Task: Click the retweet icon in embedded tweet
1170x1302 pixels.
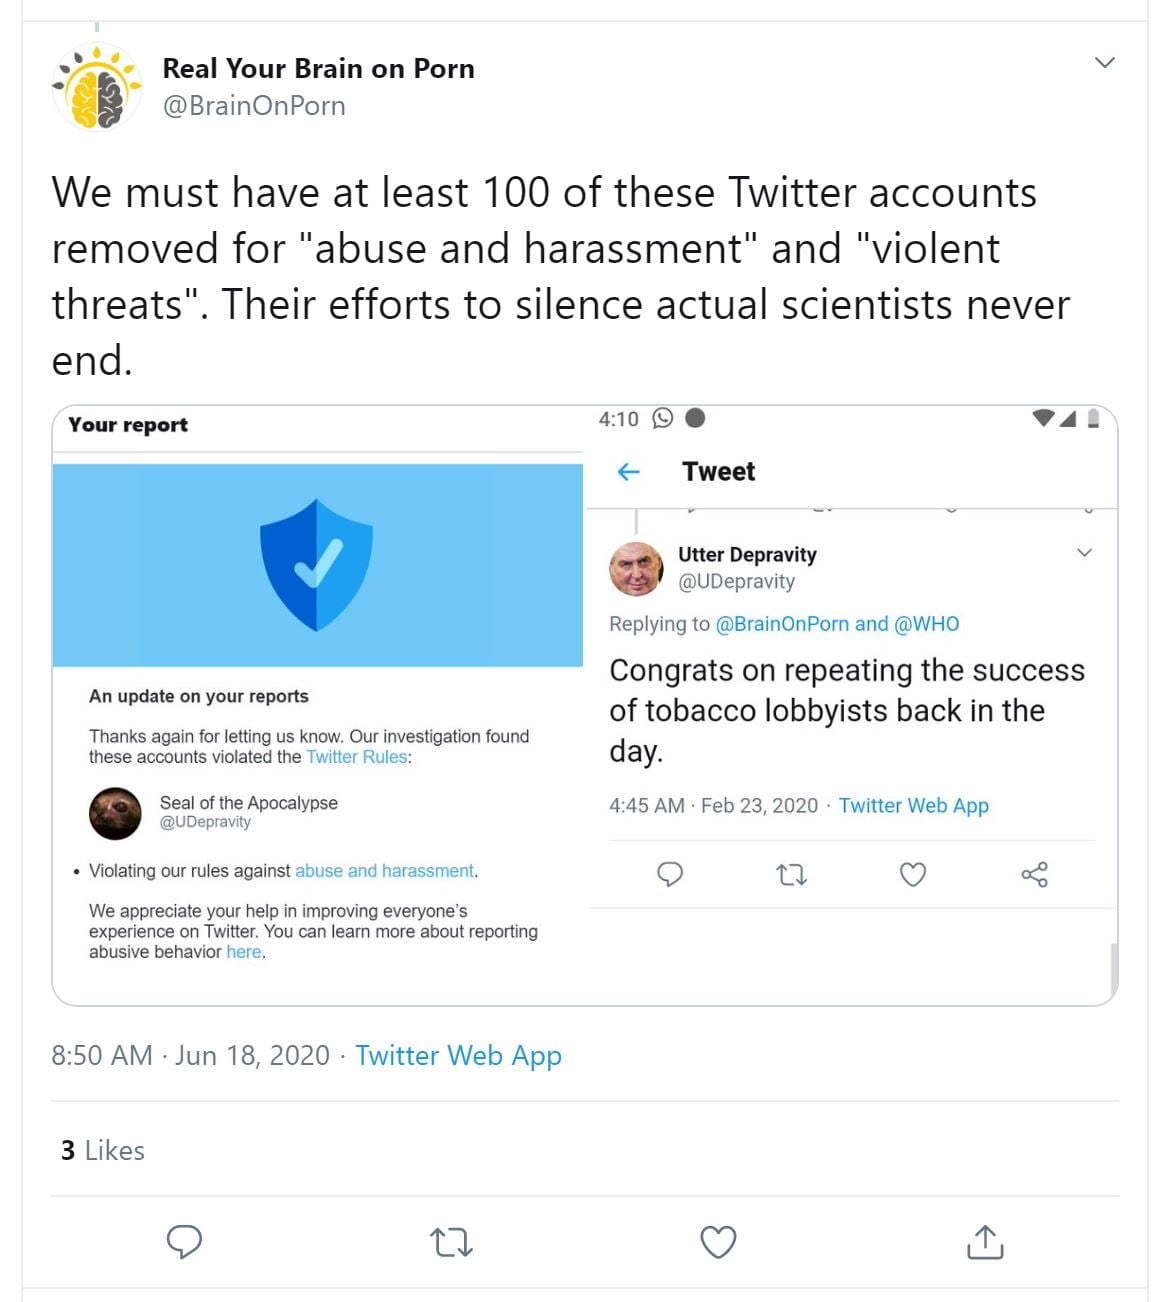Action: coord(791,875)
